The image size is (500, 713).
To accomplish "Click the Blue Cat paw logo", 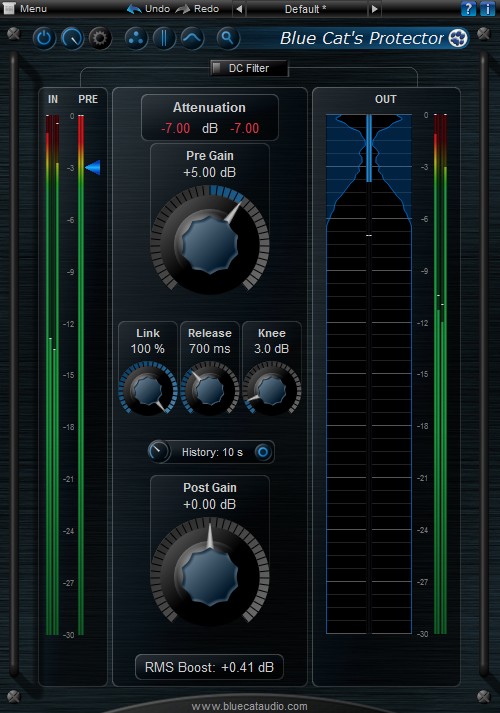I will [x=458, y=38].
